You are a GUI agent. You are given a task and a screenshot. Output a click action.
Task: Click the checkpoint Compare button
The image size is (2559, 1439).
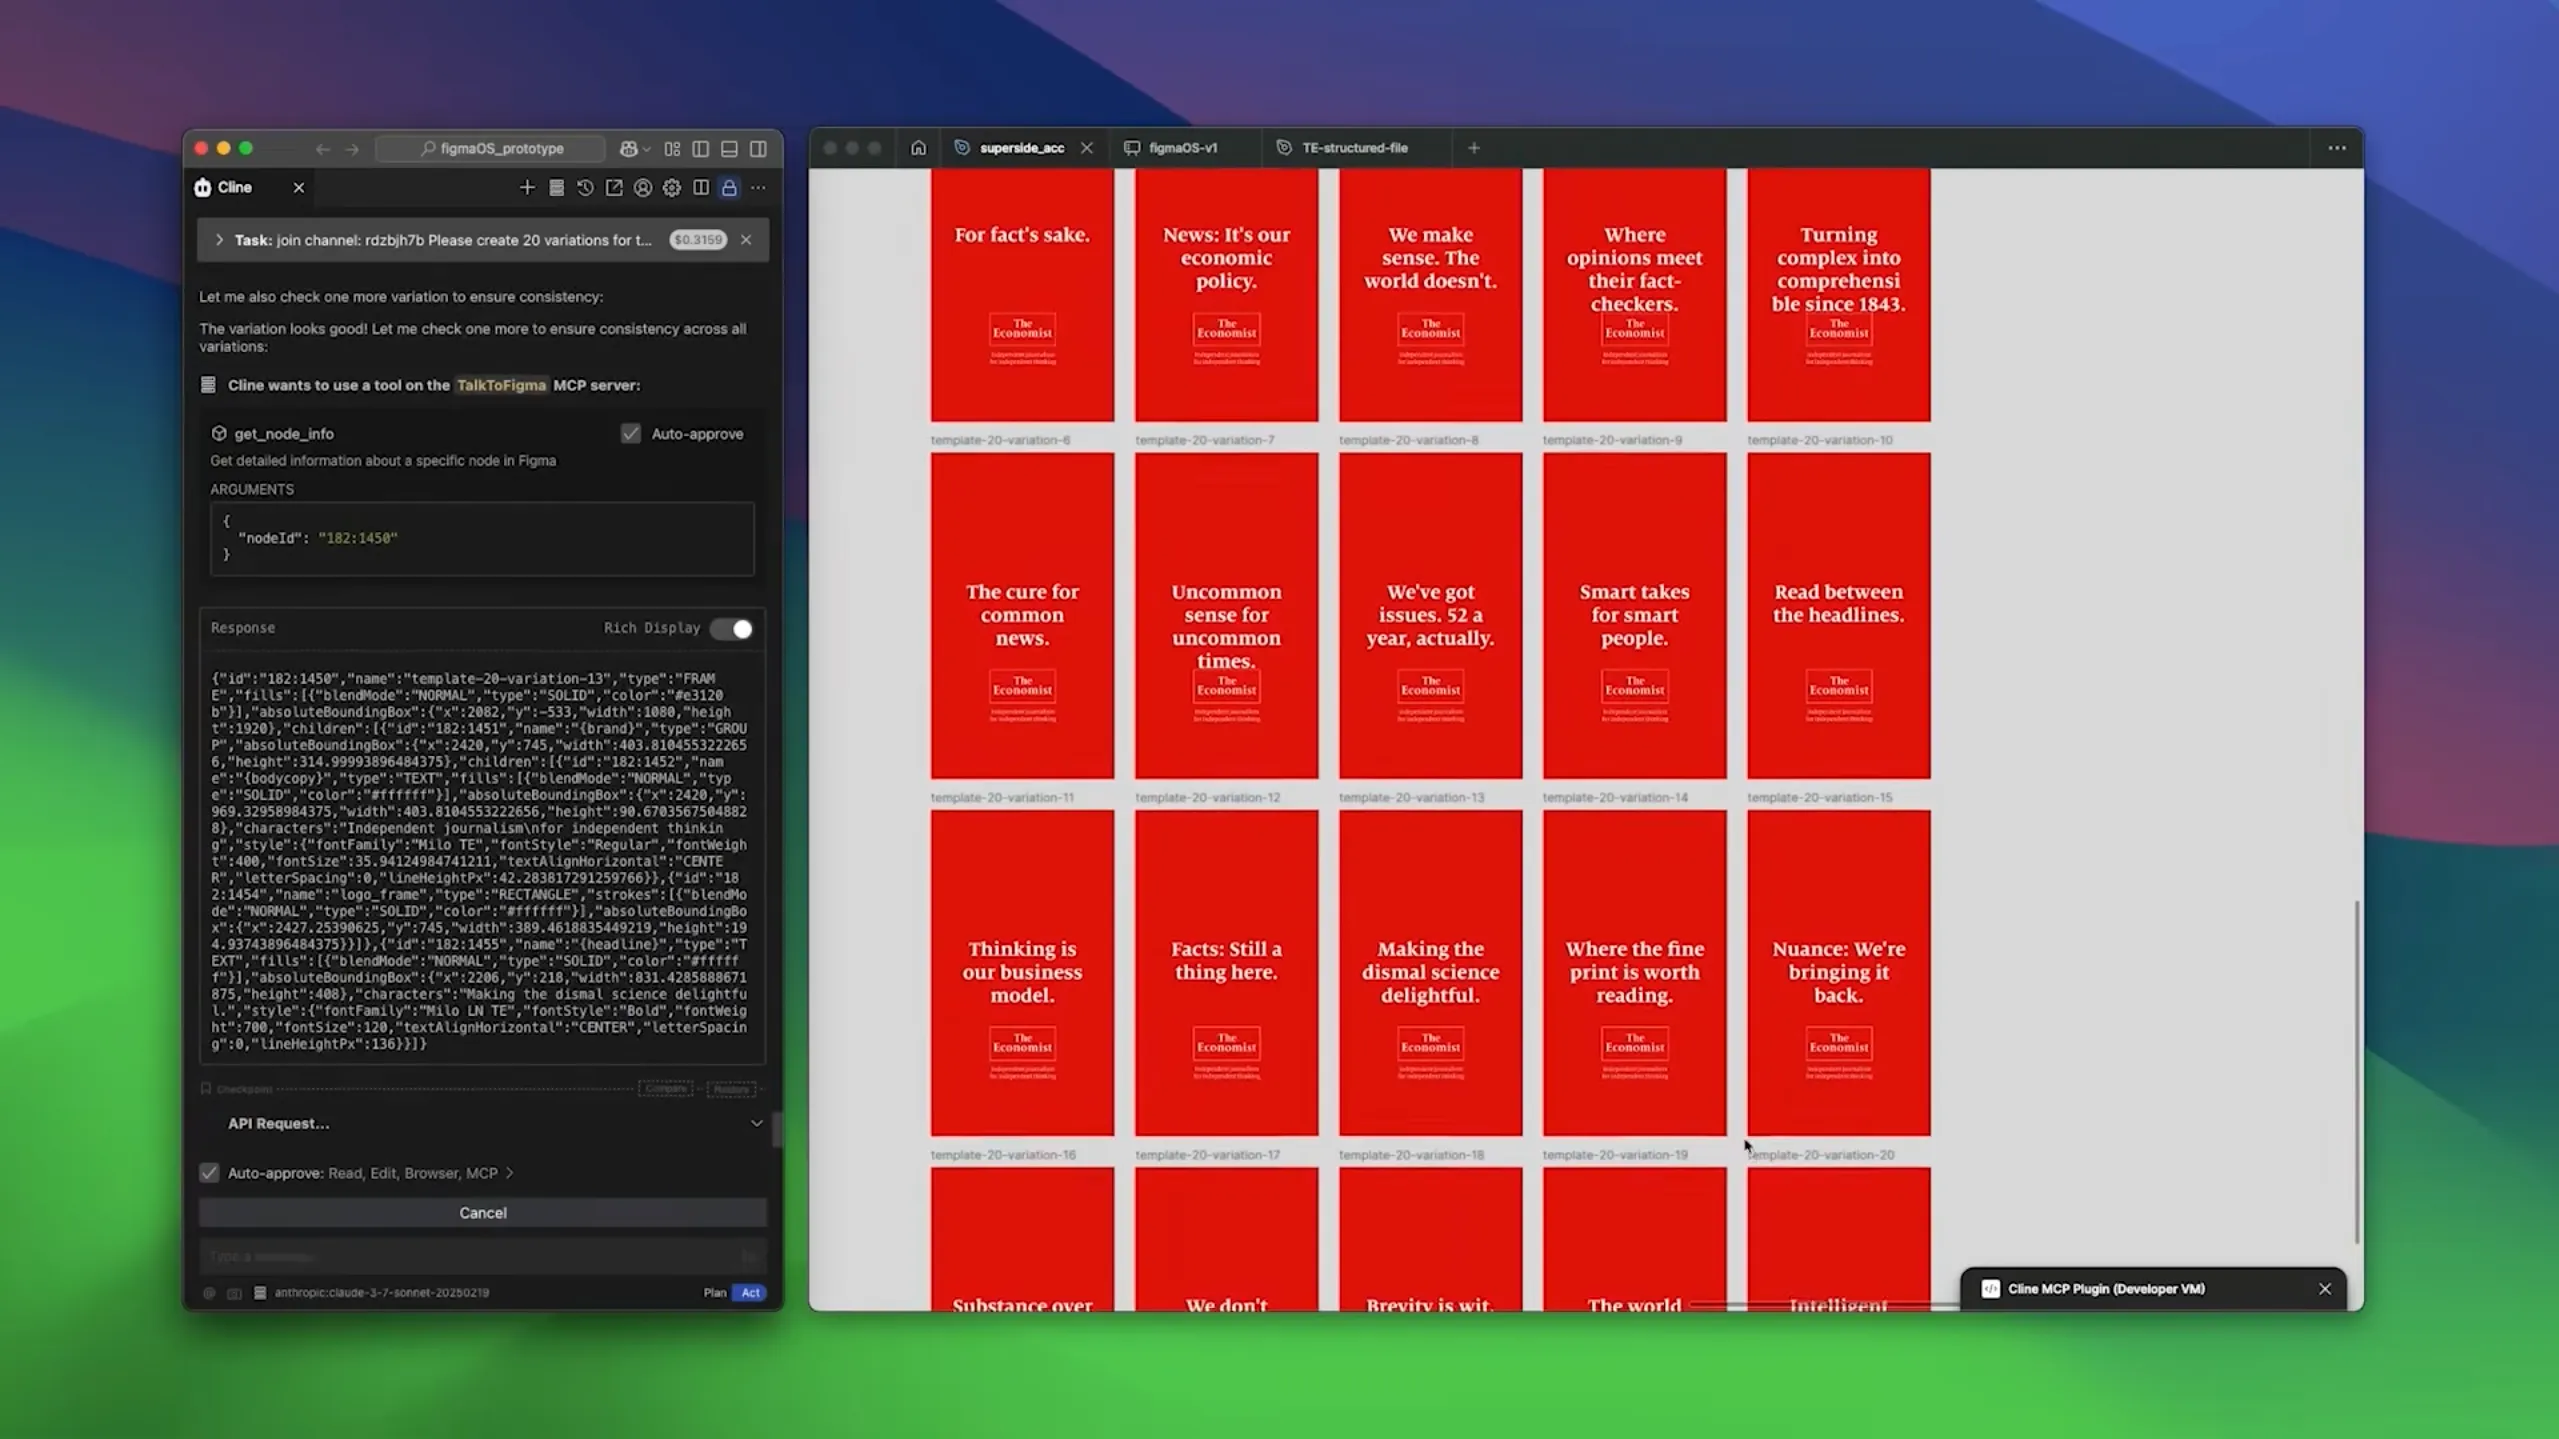[x=666, y=1088]
